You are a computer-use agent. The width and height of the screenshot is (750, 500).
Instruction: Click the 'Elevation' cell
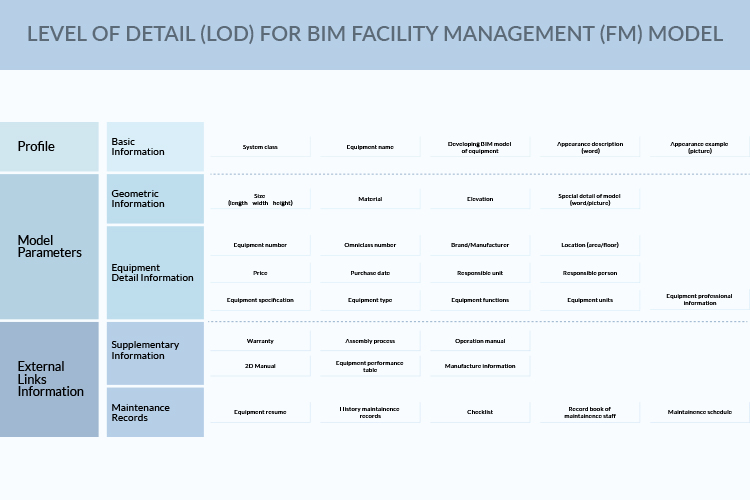(480, 199)
